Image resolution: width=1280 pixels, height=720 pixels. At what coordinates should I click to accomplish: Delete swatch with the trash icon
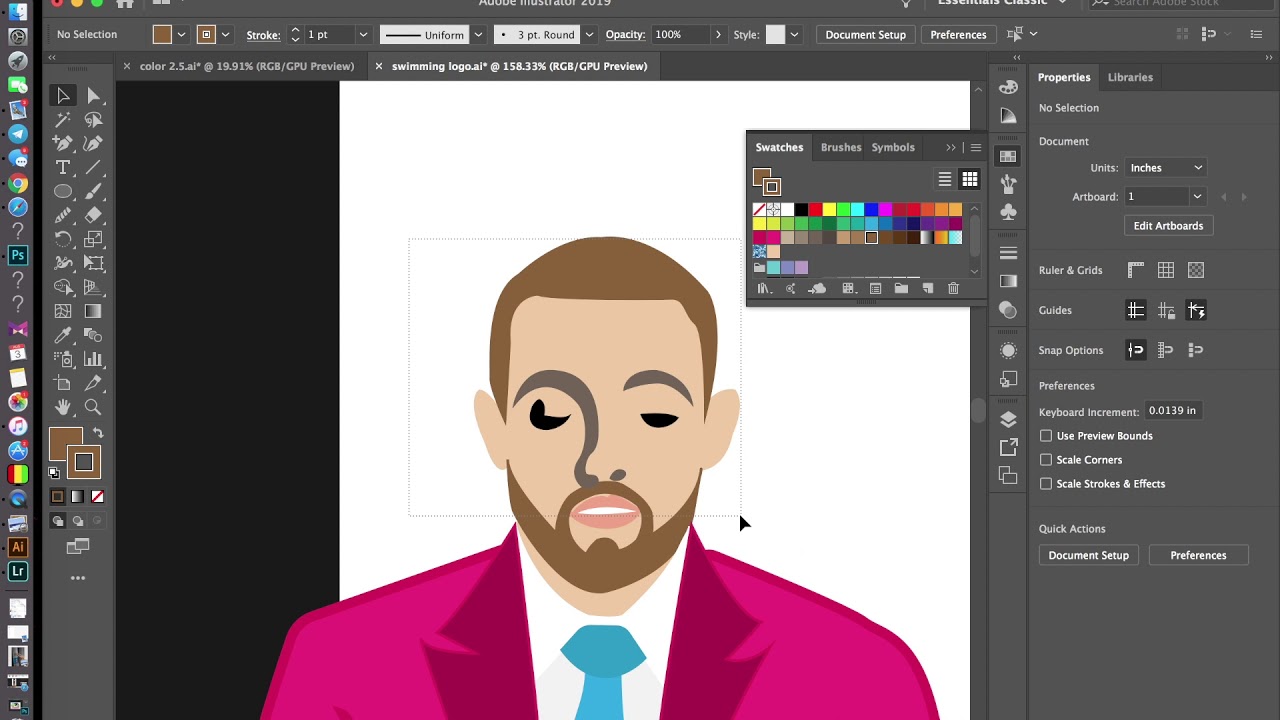953,288
